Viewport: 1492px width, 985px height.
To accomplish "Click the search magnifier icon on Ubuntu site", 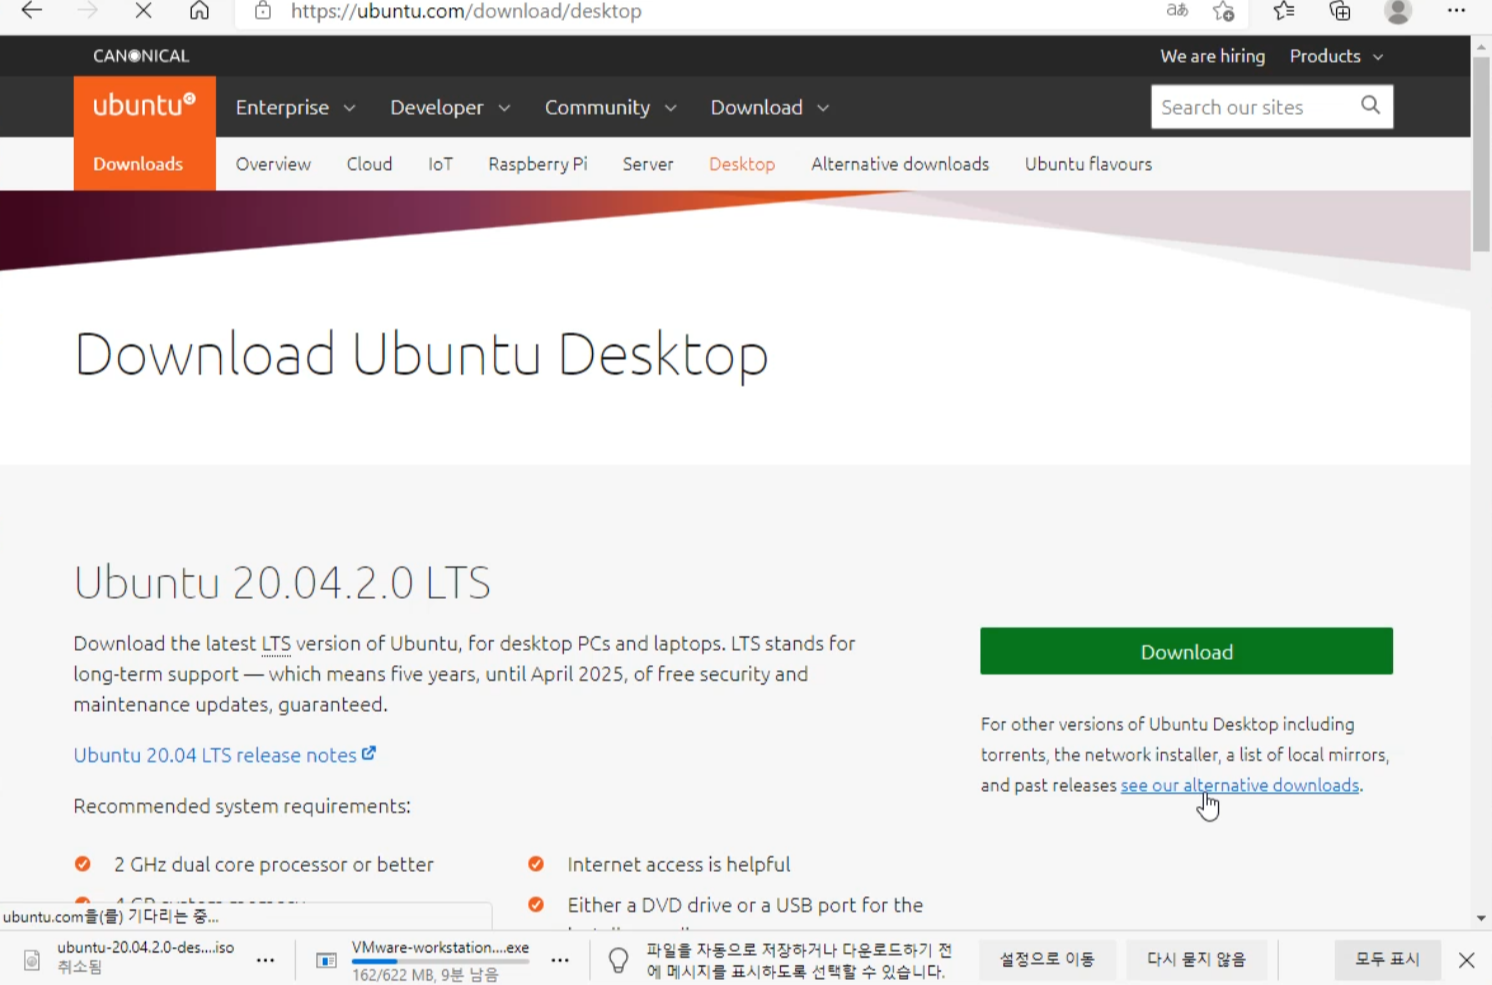I will (1370, 105).
